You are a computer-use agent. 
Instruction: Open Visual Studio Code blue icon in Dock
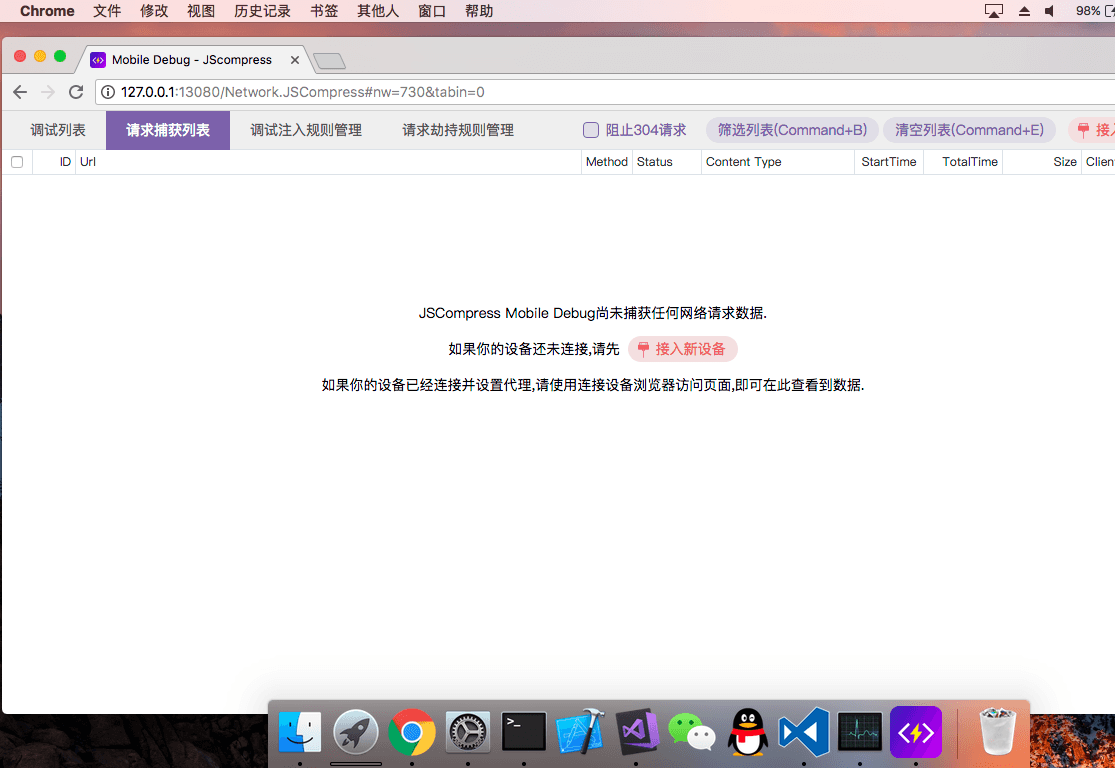(x=804, y=732)
